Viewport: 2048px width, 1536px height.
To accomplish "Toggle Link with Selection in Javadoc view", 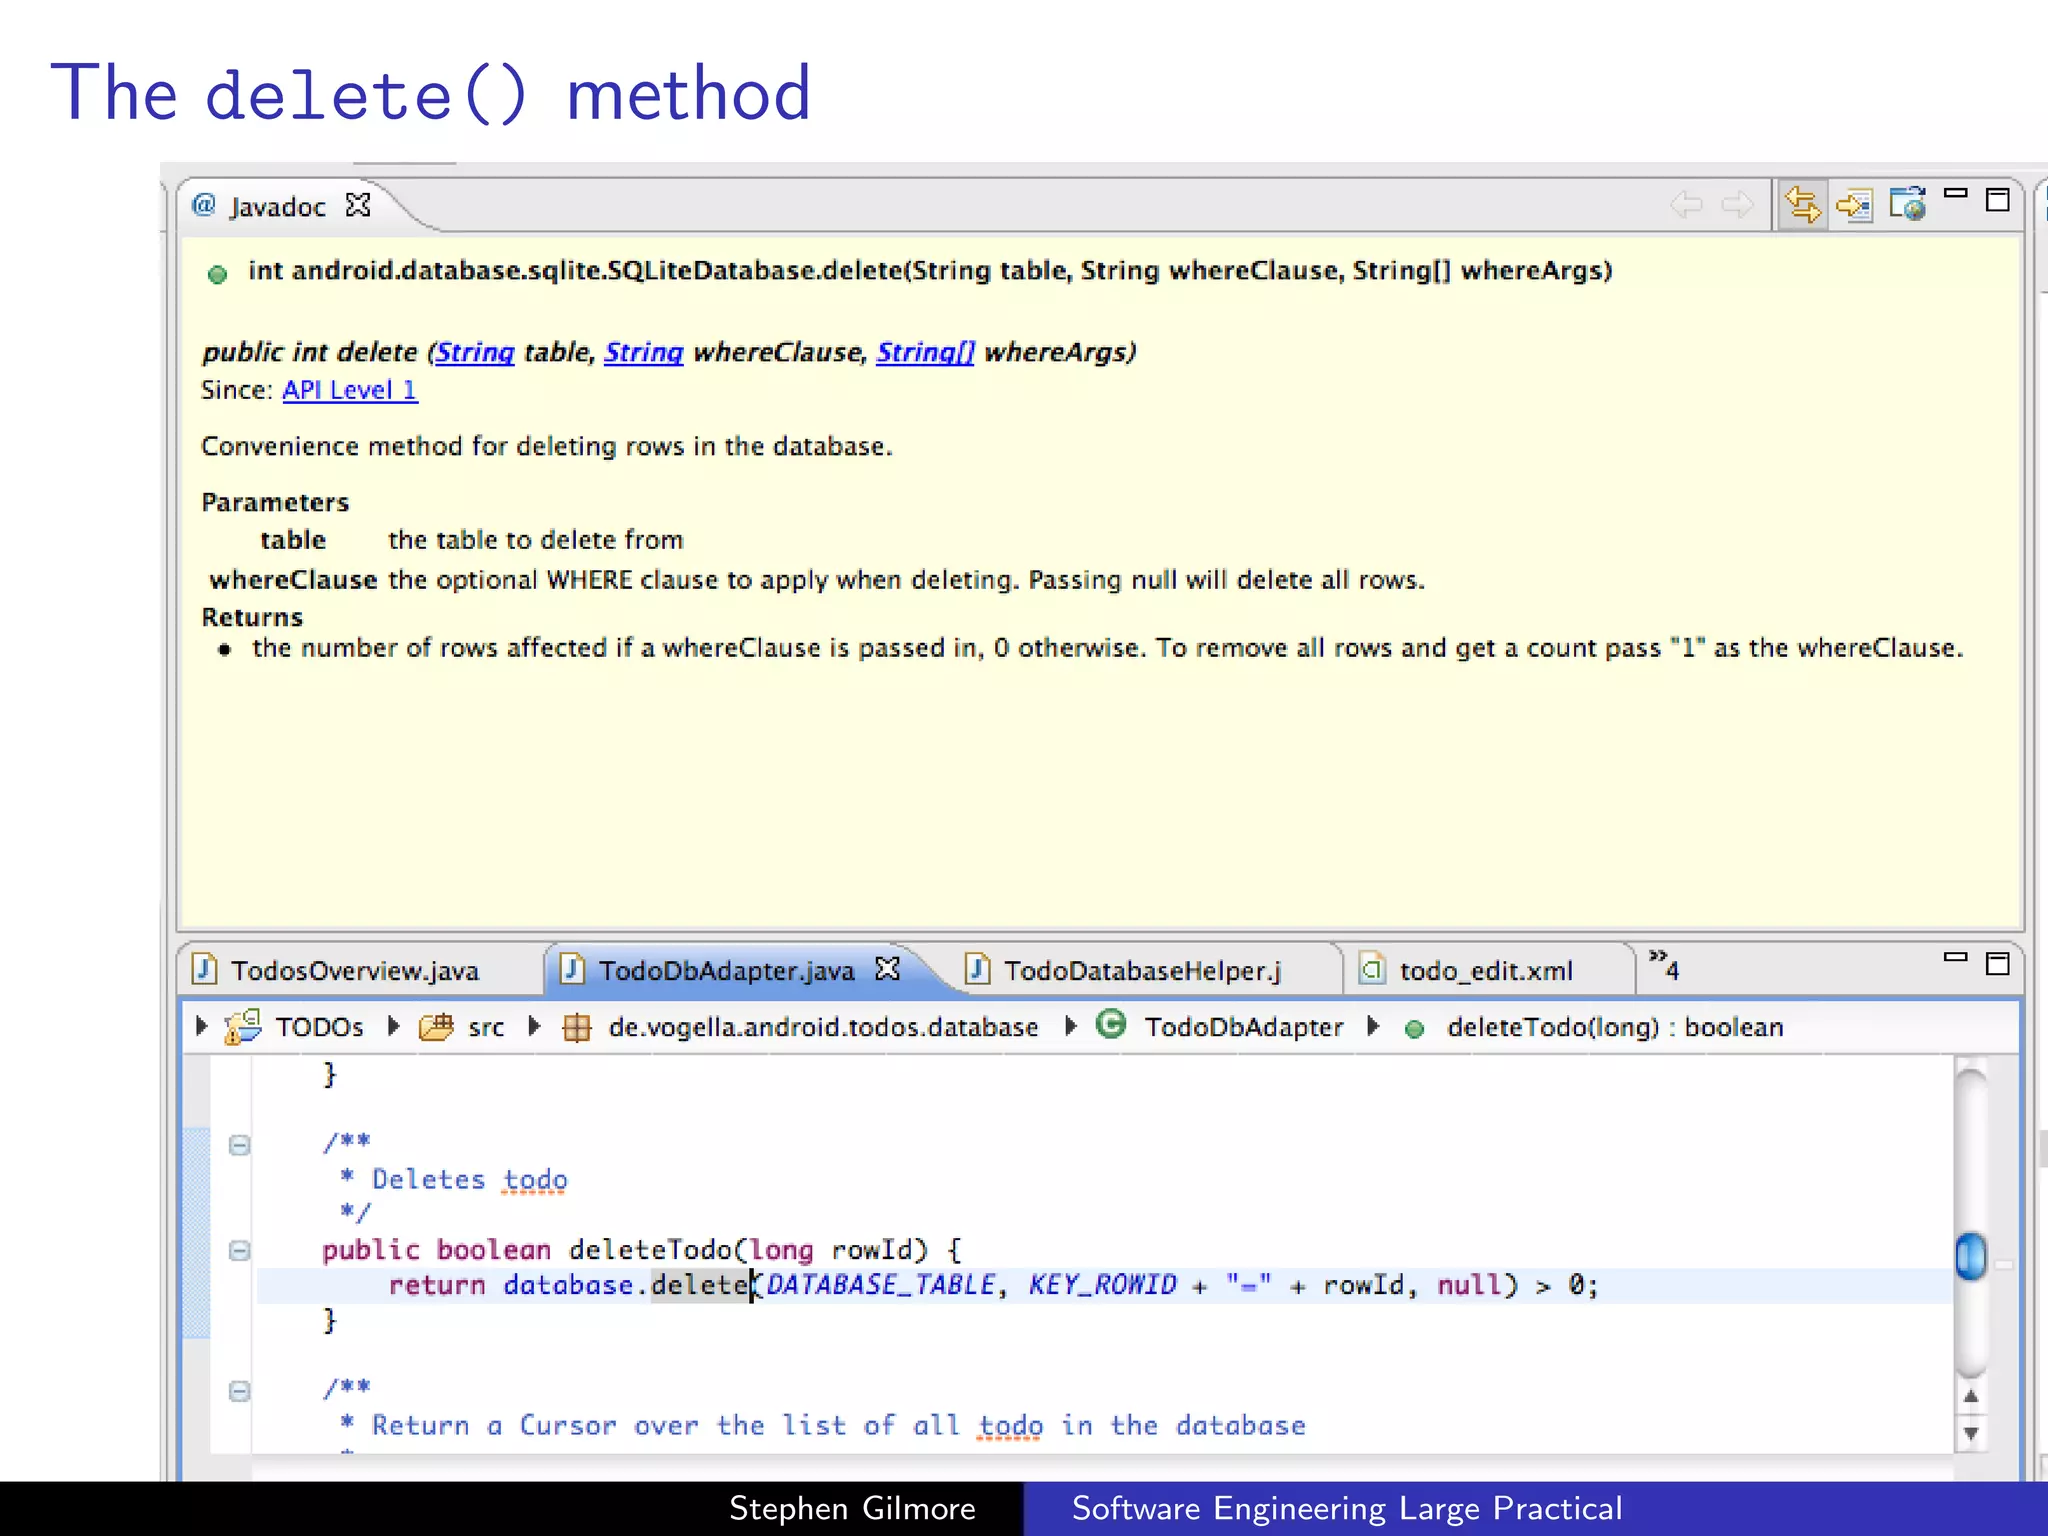I will point(1802,205).
